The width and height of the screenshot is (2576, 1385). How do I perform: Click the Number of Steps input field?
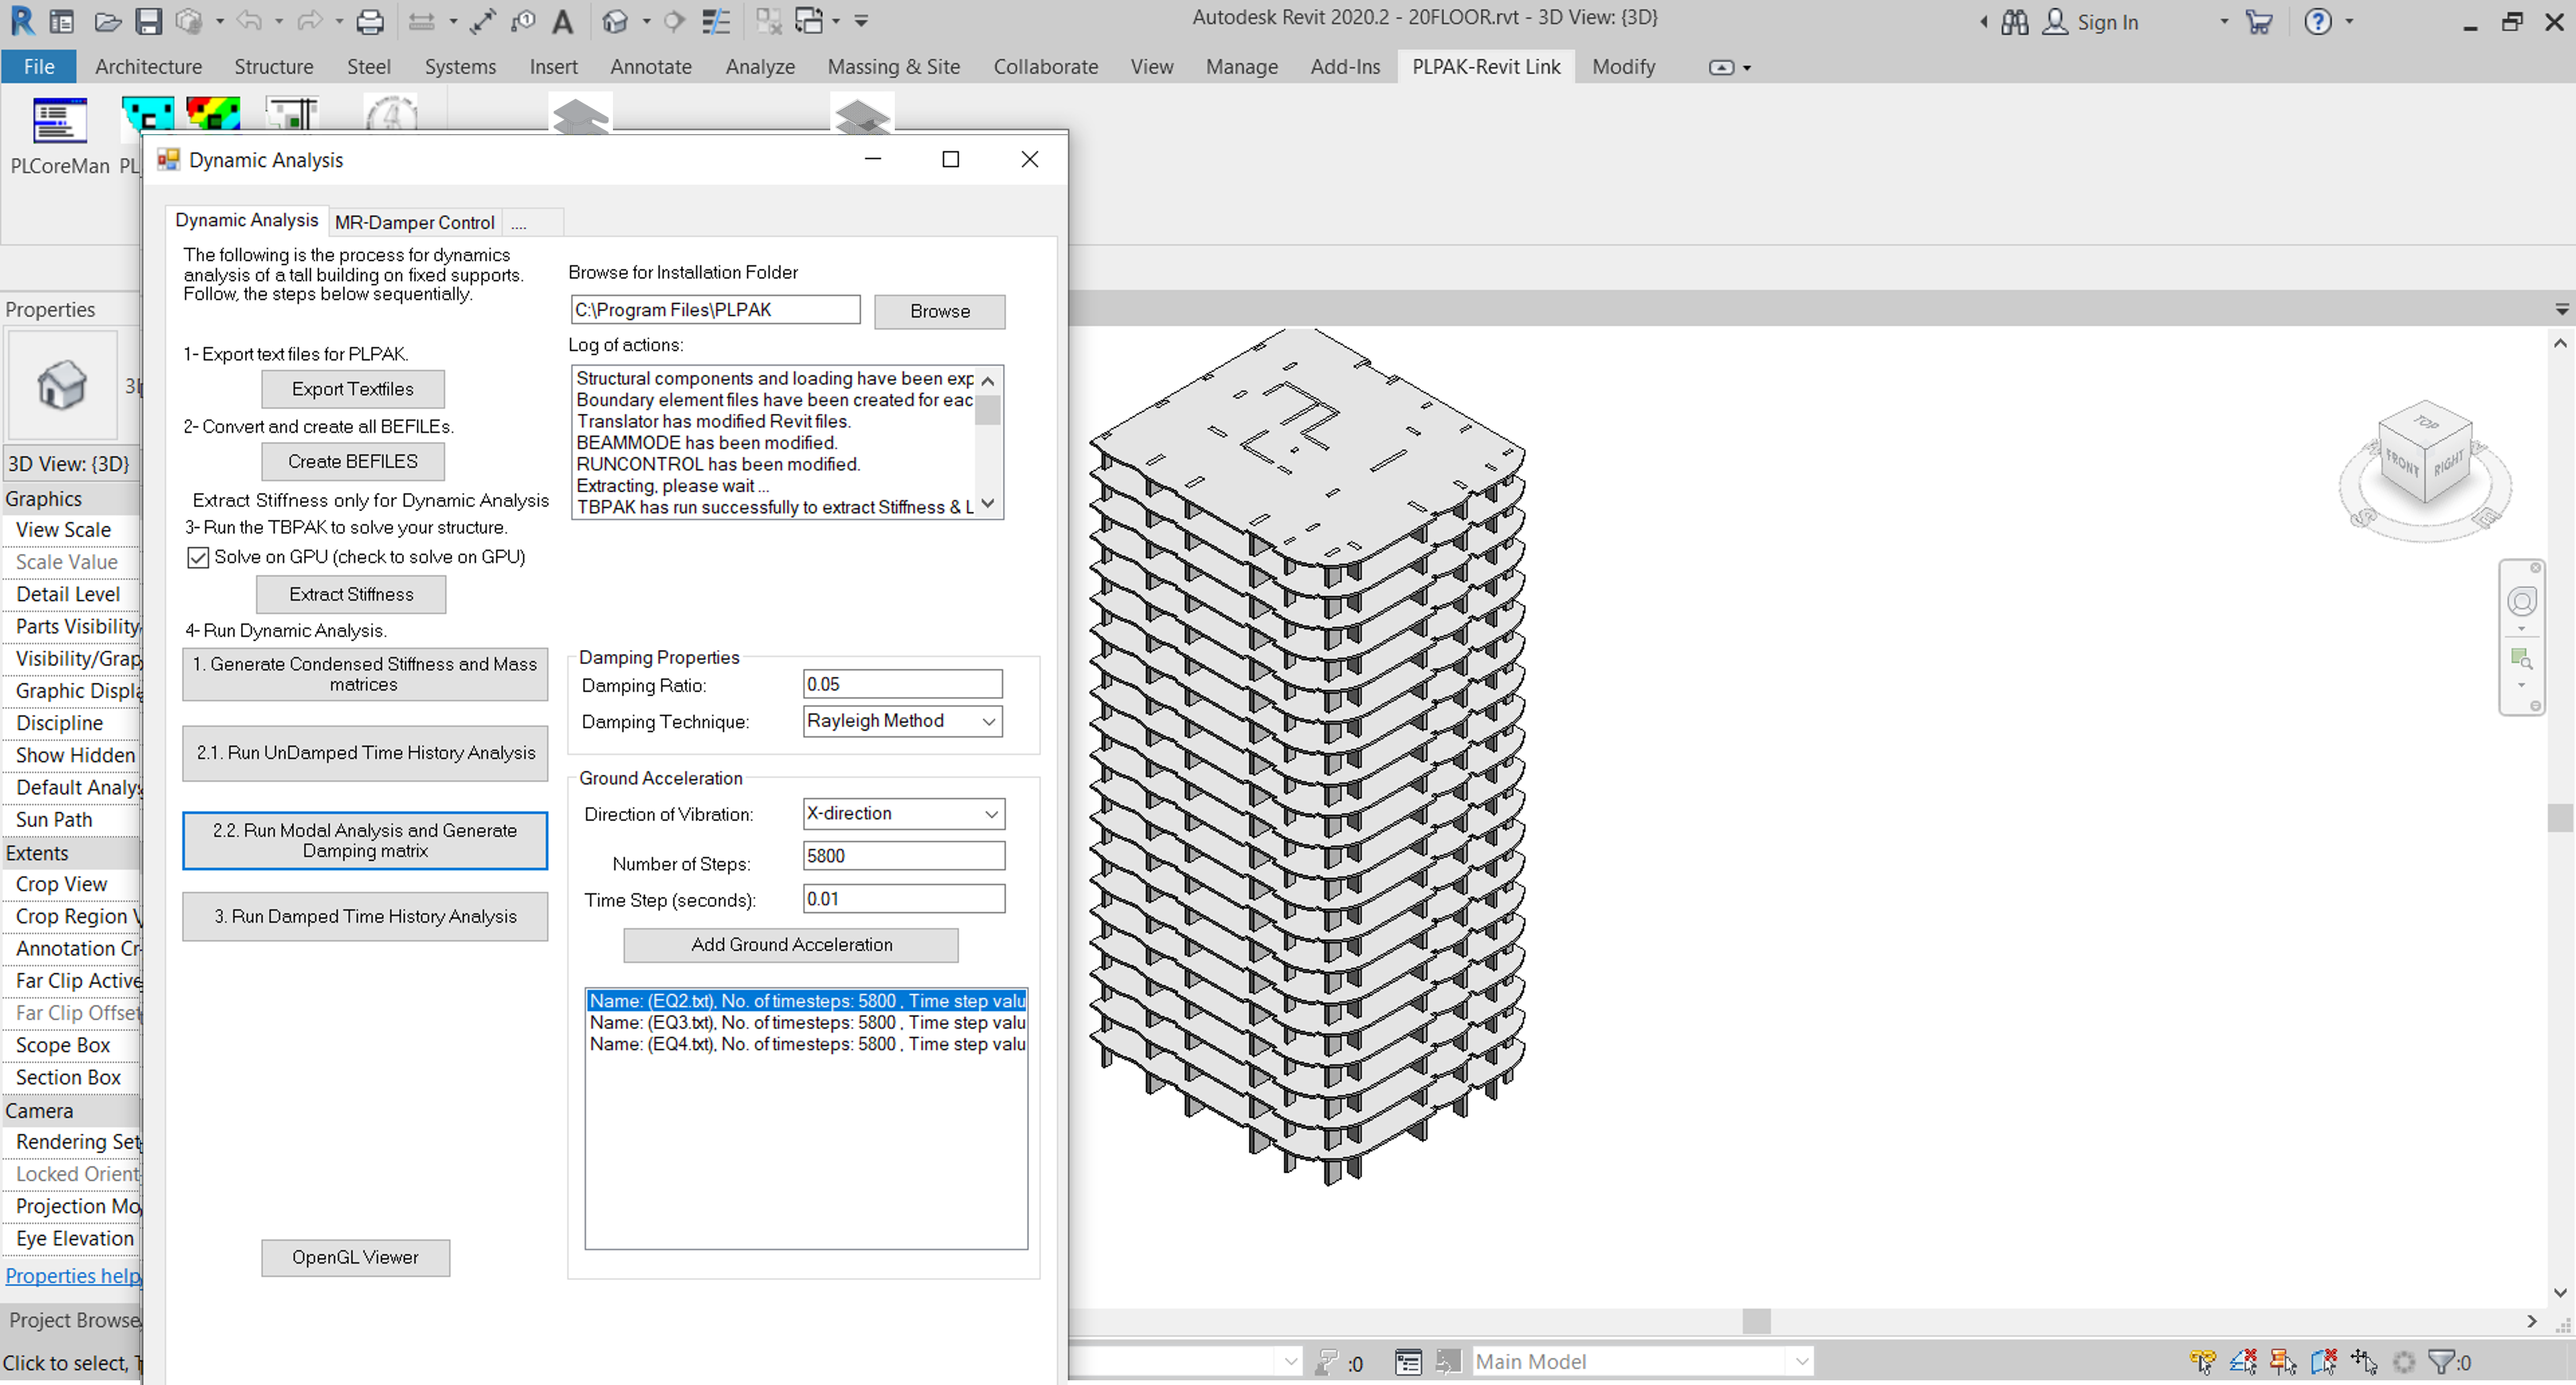(904, 856)
